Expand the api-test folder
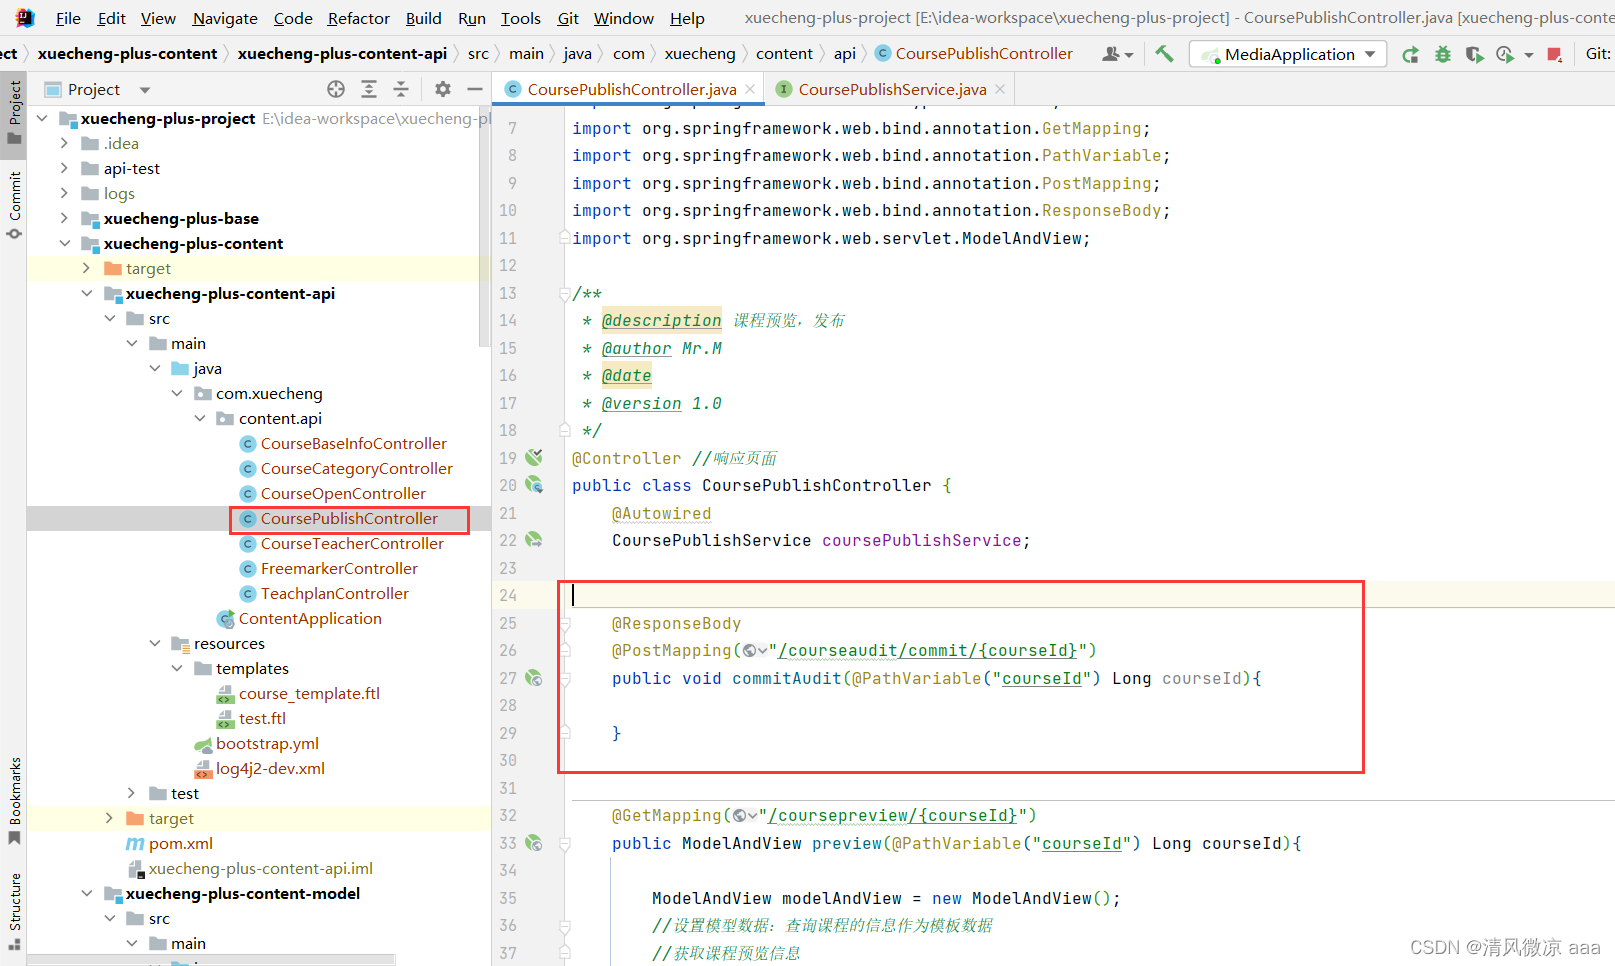The width and height of the screenshot is (1615, 966). tap(64, 168)
